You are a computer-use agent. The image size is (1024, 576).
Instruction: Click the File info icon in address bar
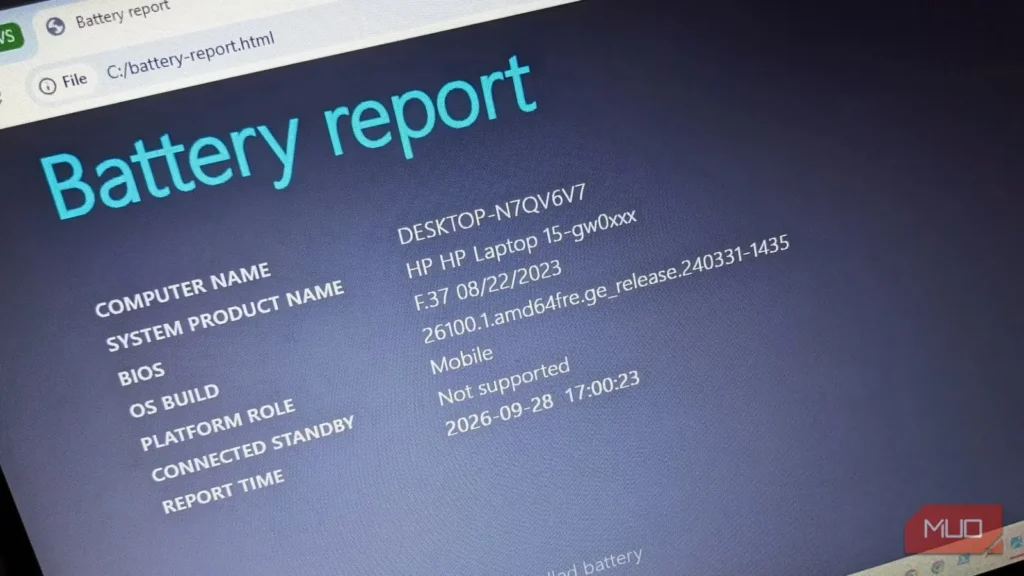pos(47,86)
